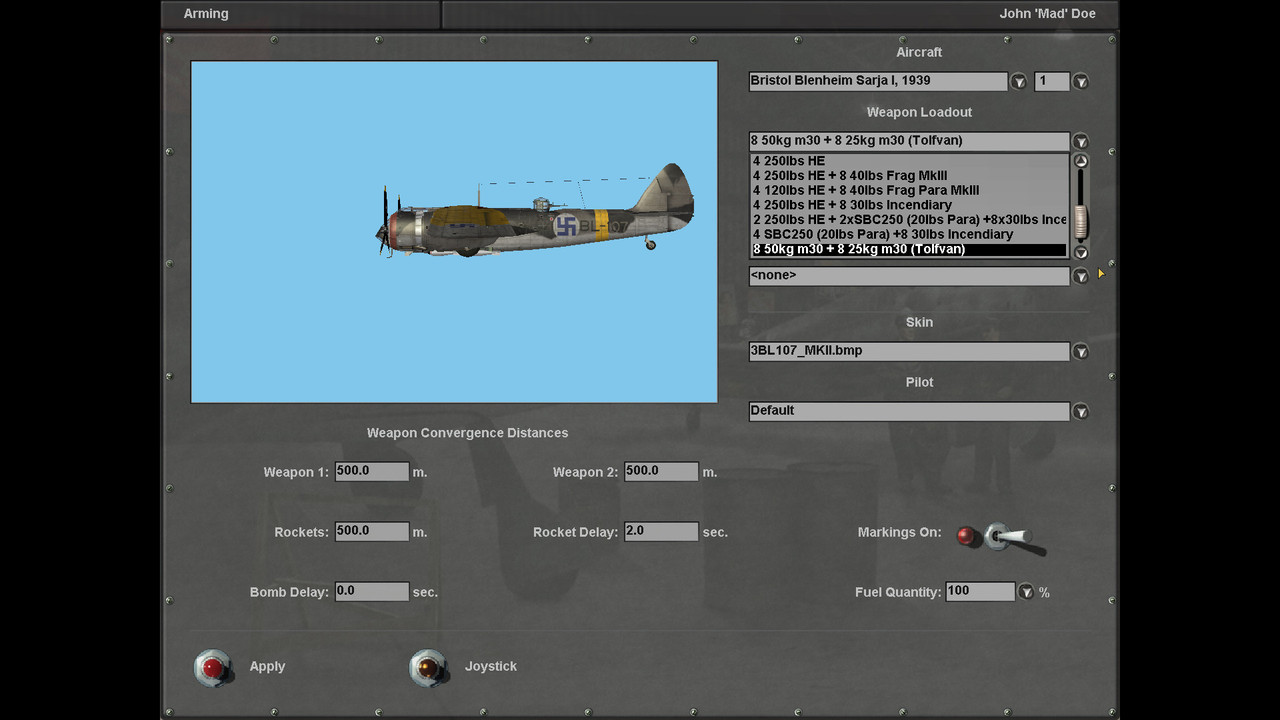Open the Aircraft selection dropdown arrow

1019,82
